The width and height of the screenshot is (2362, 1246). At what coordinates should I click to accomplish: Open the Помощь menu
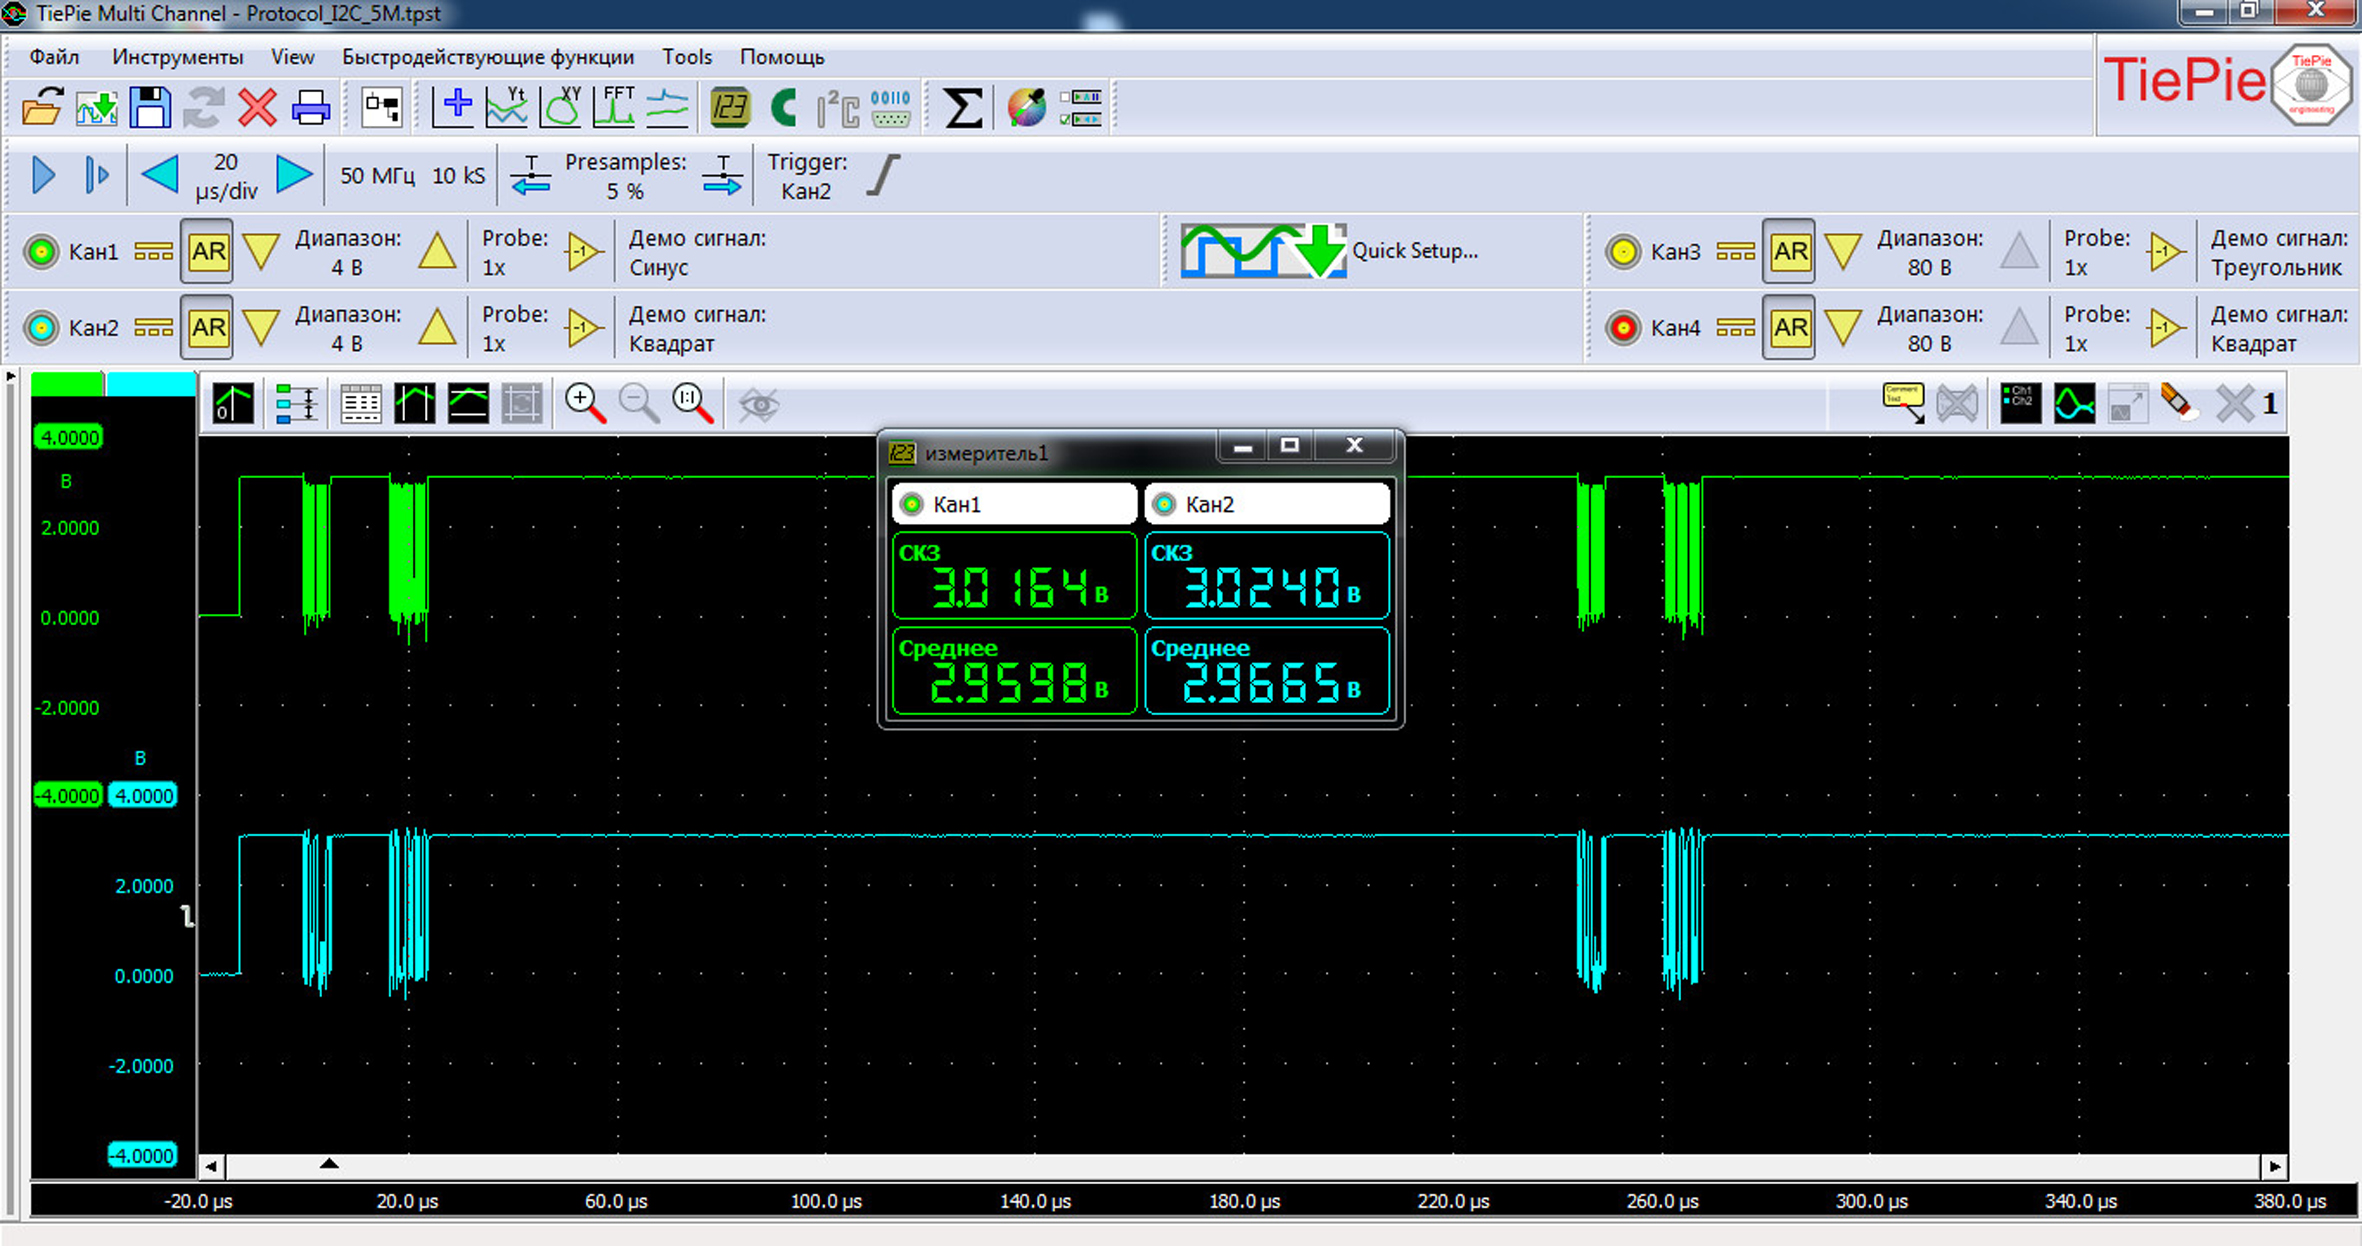coord(781,57)
